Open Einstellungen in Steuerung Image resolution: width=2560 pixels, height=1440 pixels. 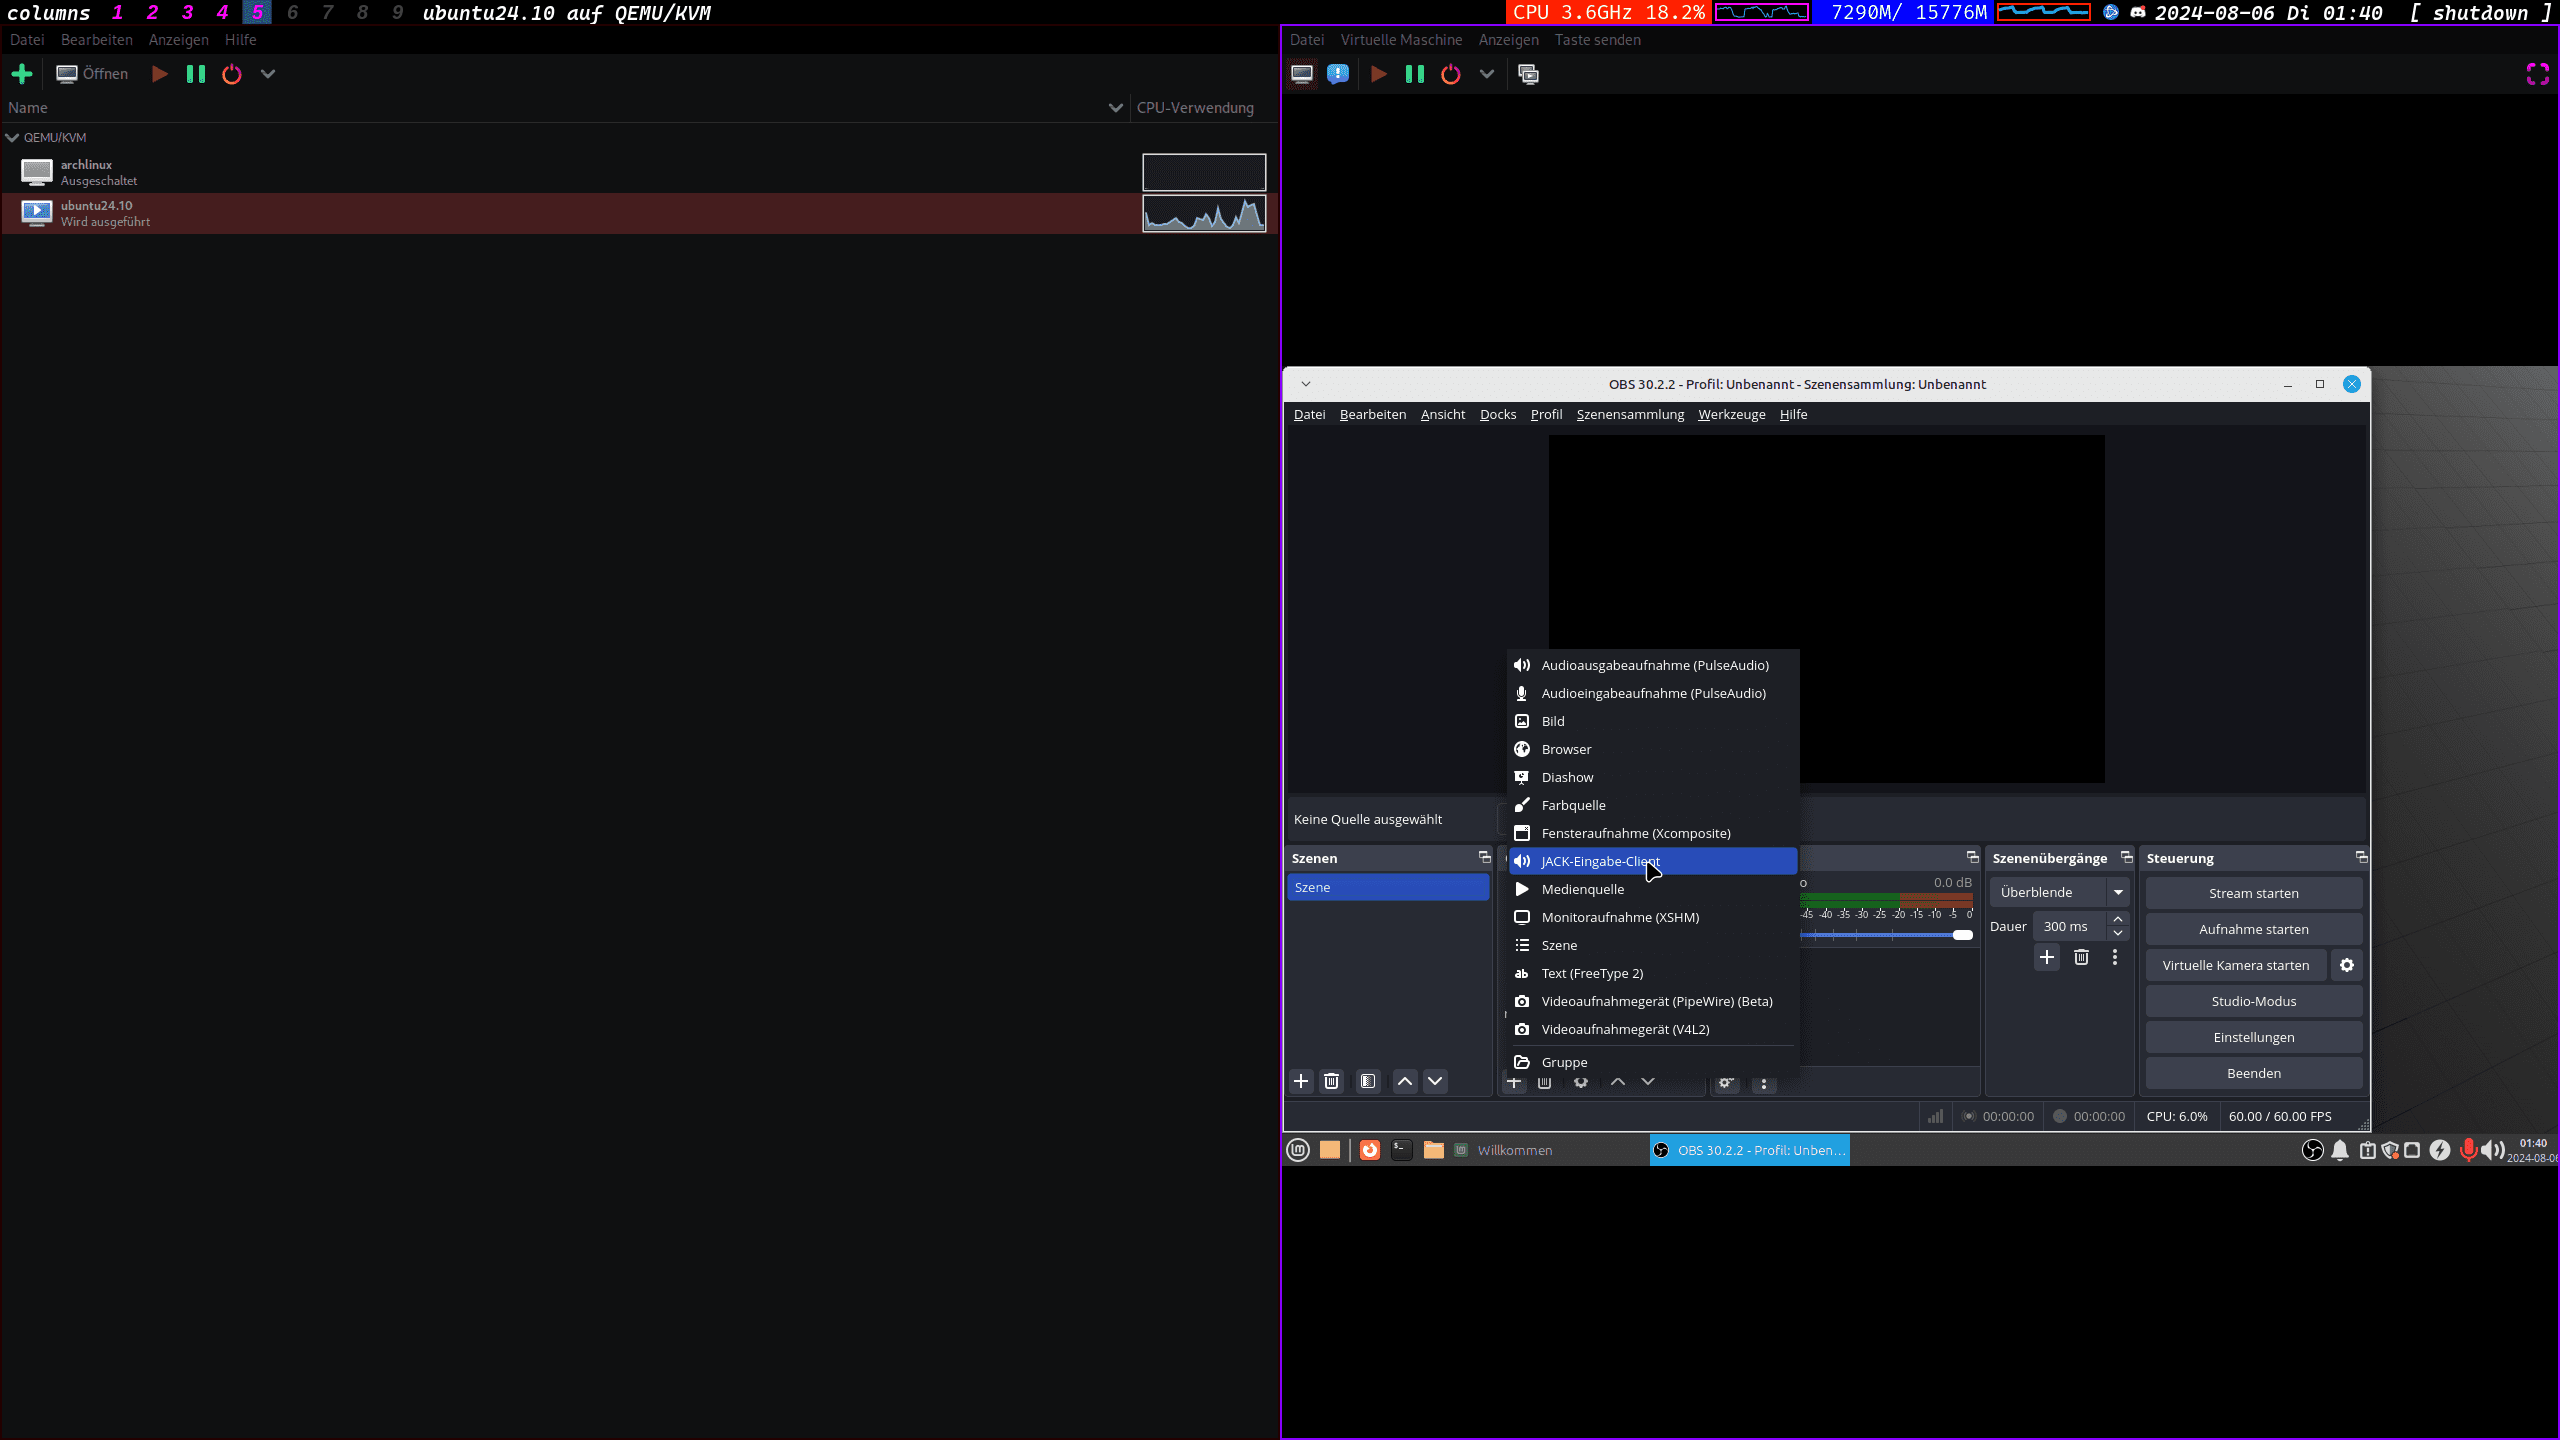tap(2254, 1037)
